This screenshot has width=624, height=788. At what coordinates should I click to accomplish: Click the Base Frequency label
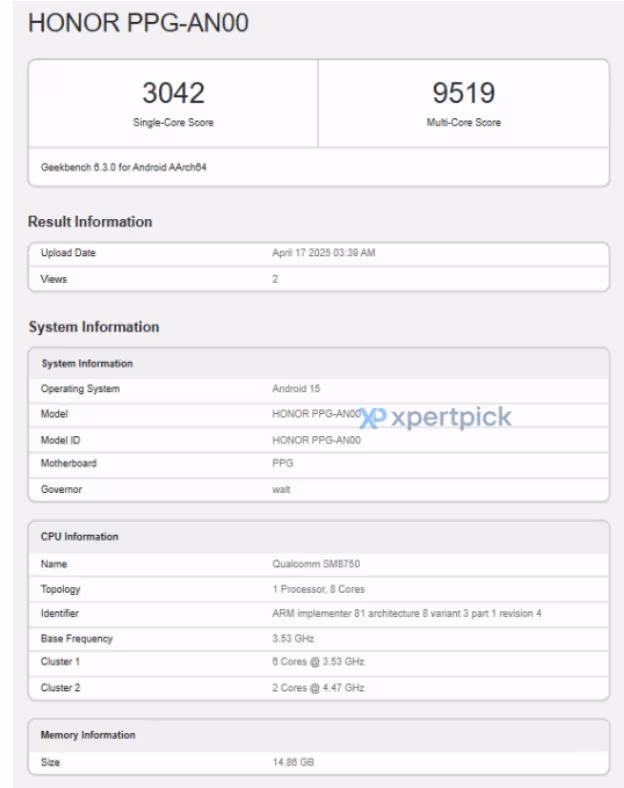[x=77, y=639]
